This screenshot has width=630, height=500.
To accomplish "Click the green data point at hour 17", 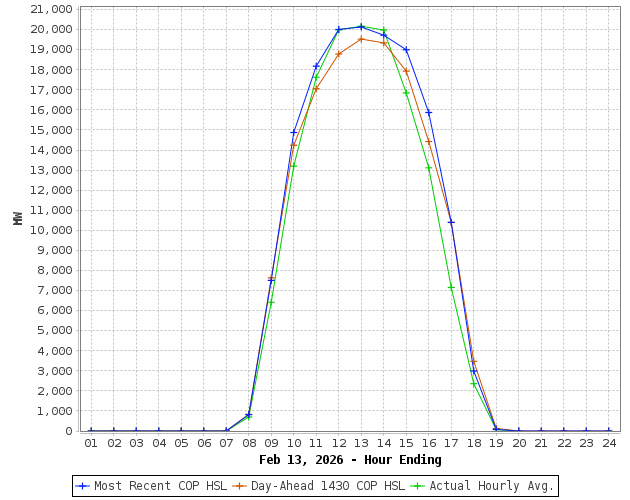I will [x=451, y=287].
